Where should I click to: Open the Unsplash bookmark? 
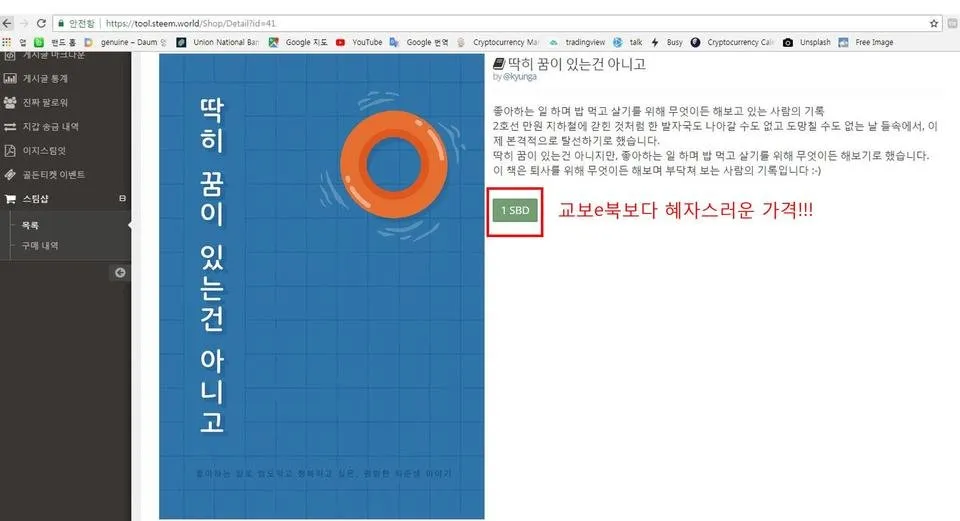807,42
